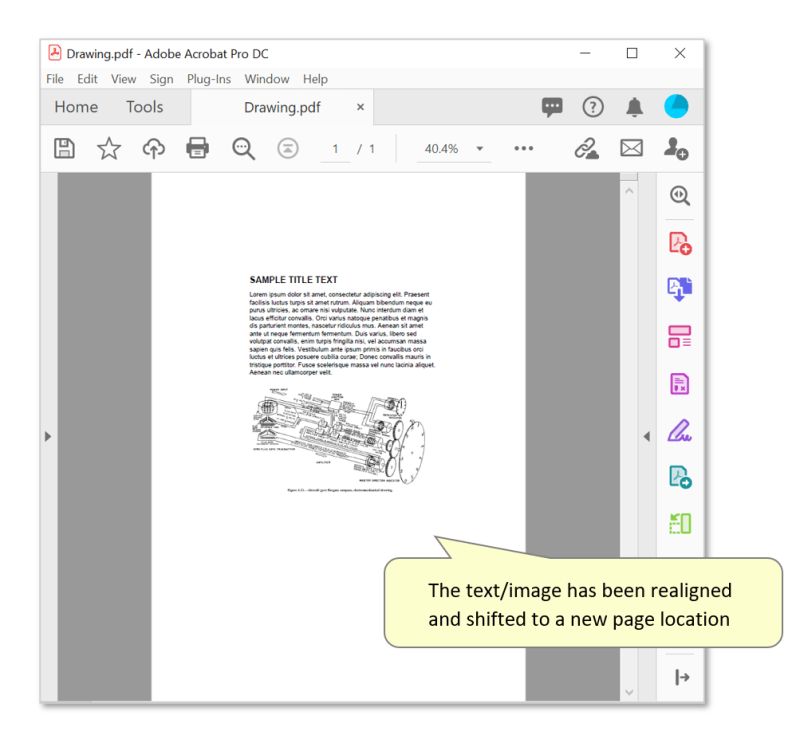Expand the left navigation pane arrow
This screenshot has width=800, height=747.
(x=48, y=435)
